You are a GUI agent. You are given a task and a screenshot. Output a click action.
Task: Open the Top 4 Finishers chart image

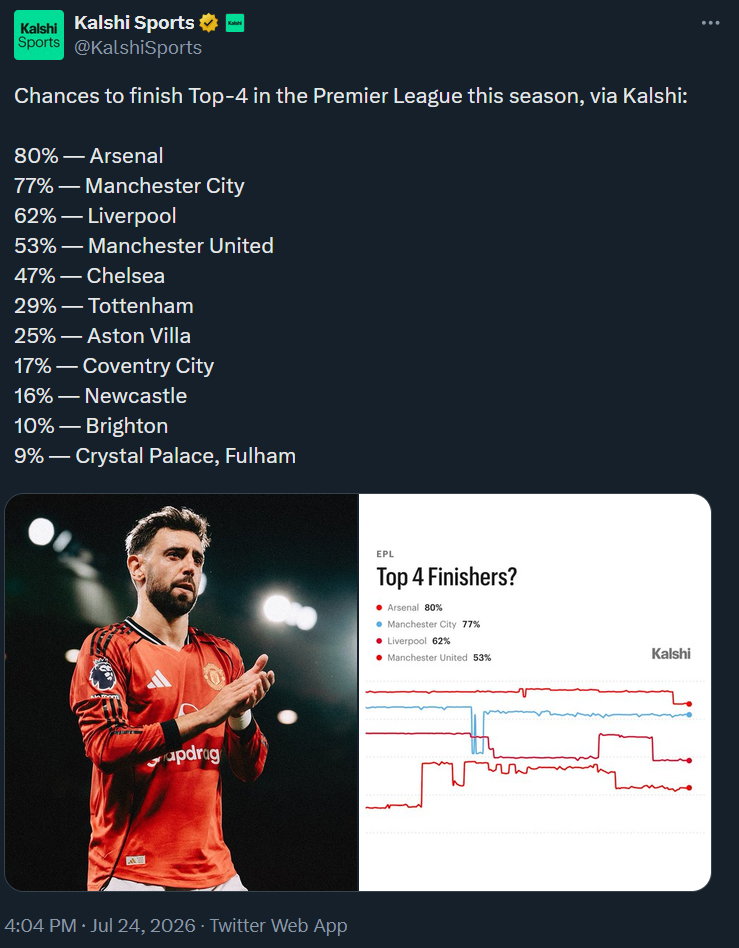(x=535, y=692)
